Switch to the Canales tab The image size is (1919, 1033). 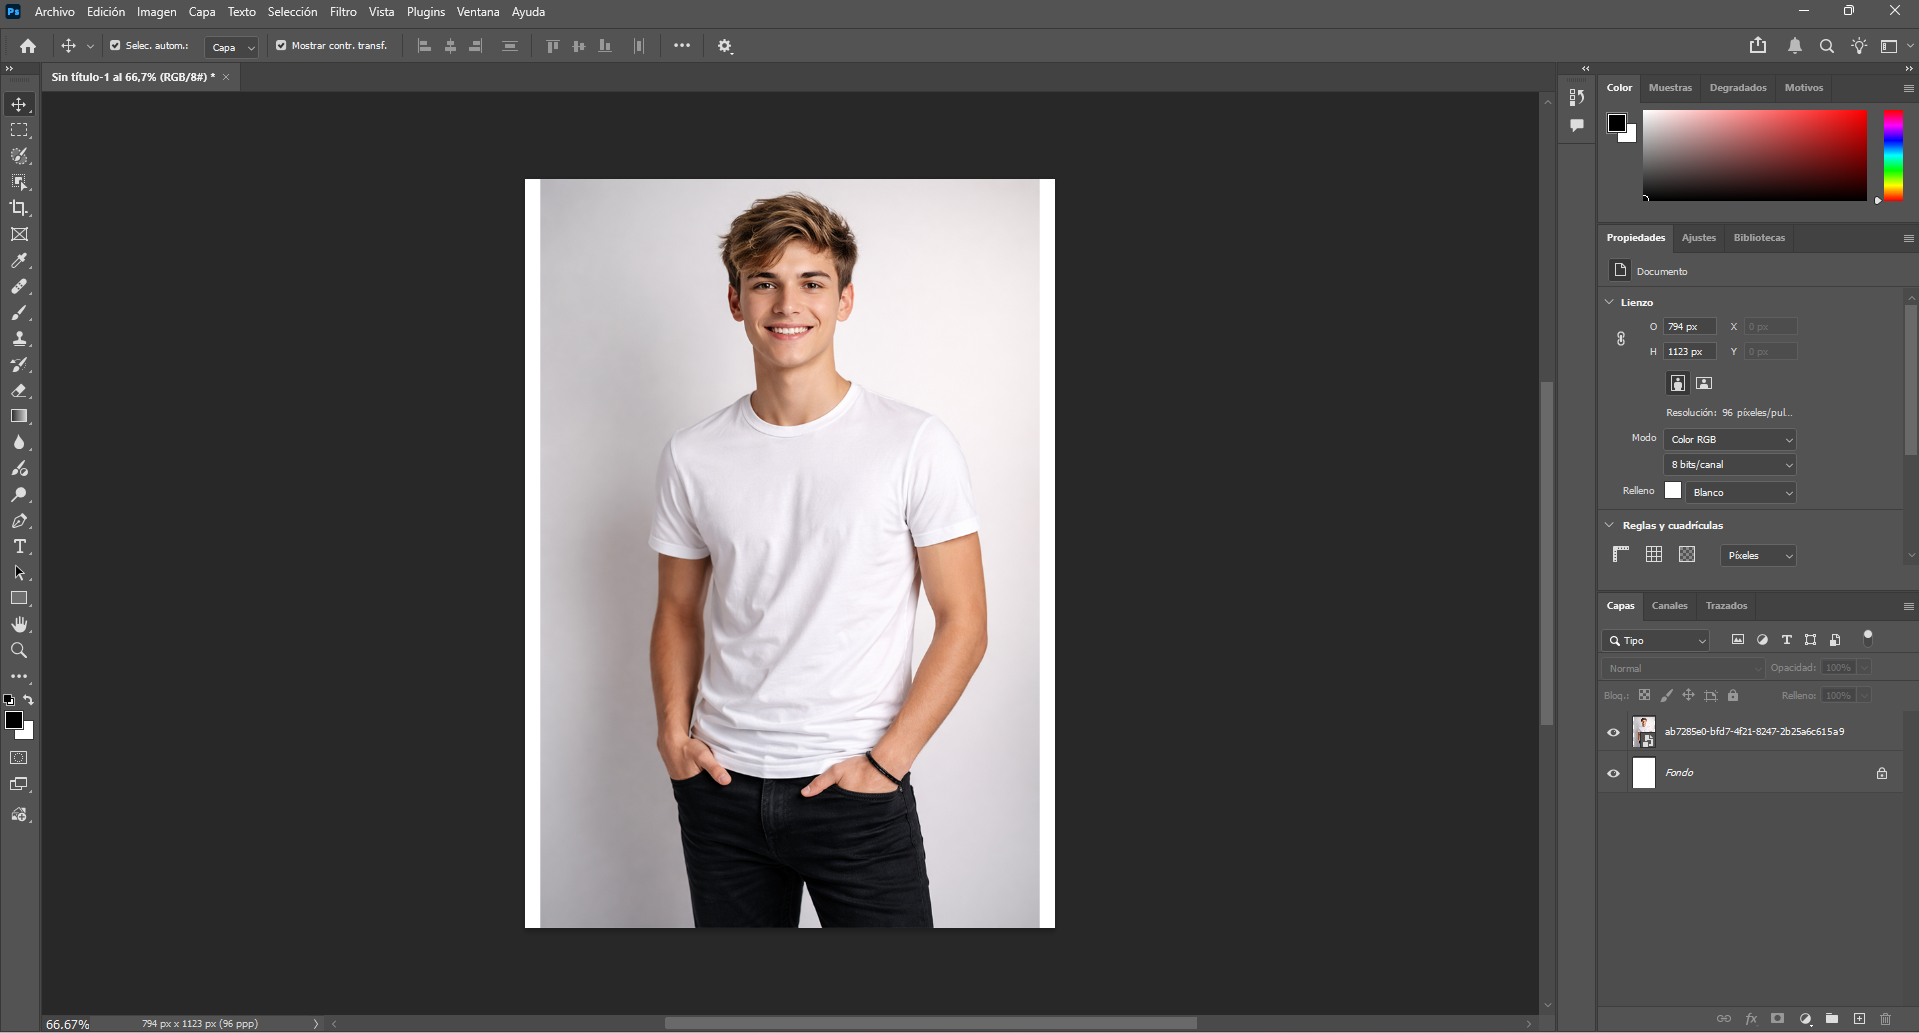point(1668,605)
